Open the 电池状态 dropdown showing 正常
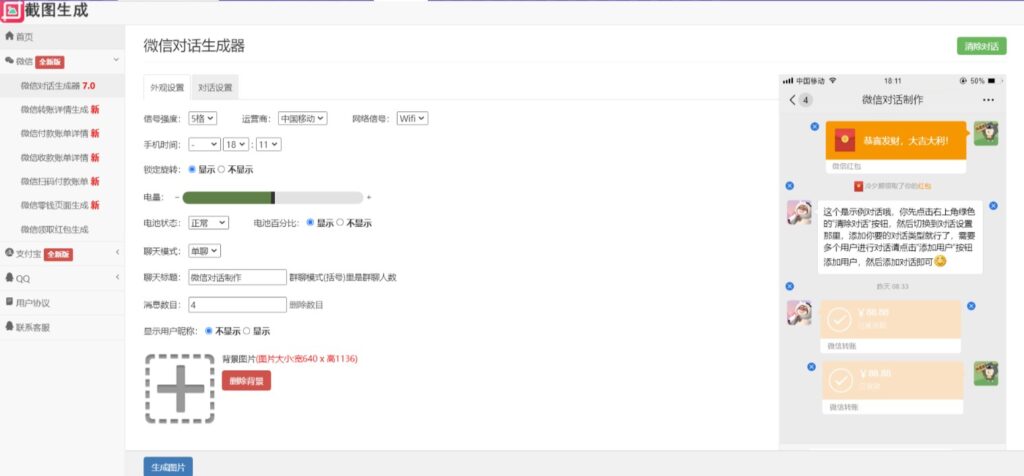 point(208,223)
